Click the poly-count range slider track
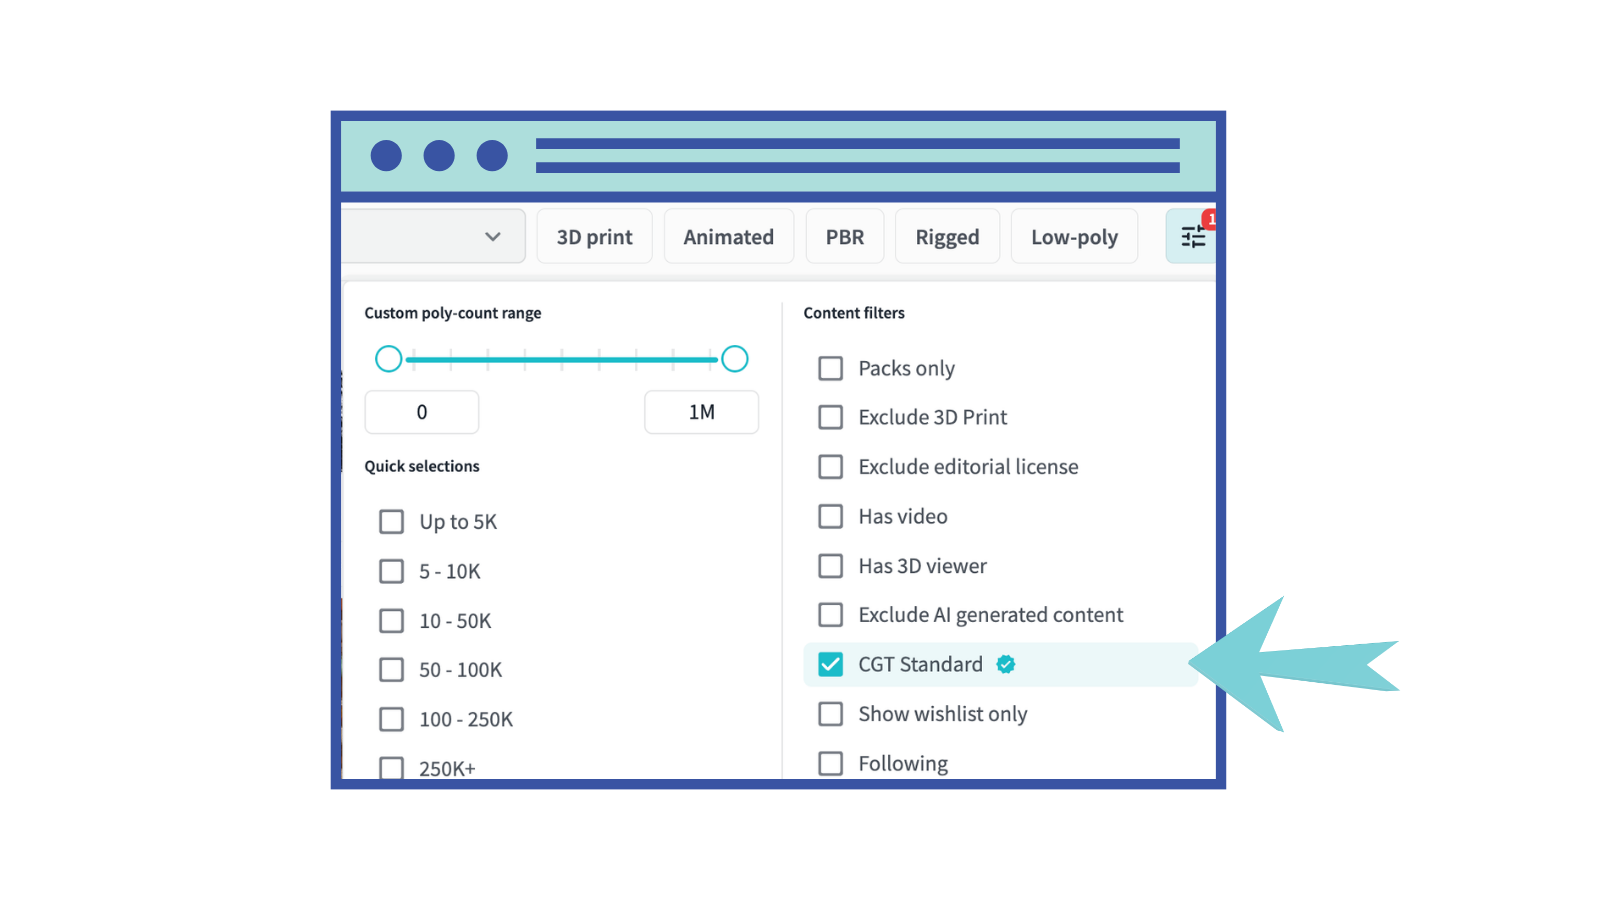This screenshot has height=900, width=1600. (x=562, y=359)
